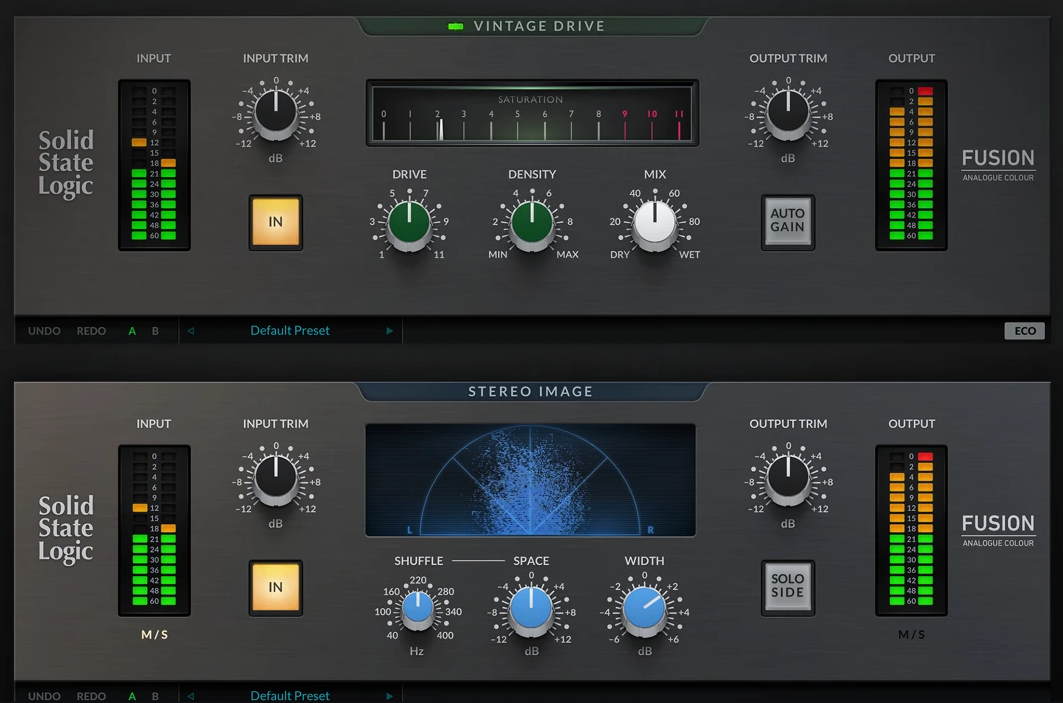
Task: Click the Fusion Analogue Colour logo in Vintage Drive
Action: 997,164
